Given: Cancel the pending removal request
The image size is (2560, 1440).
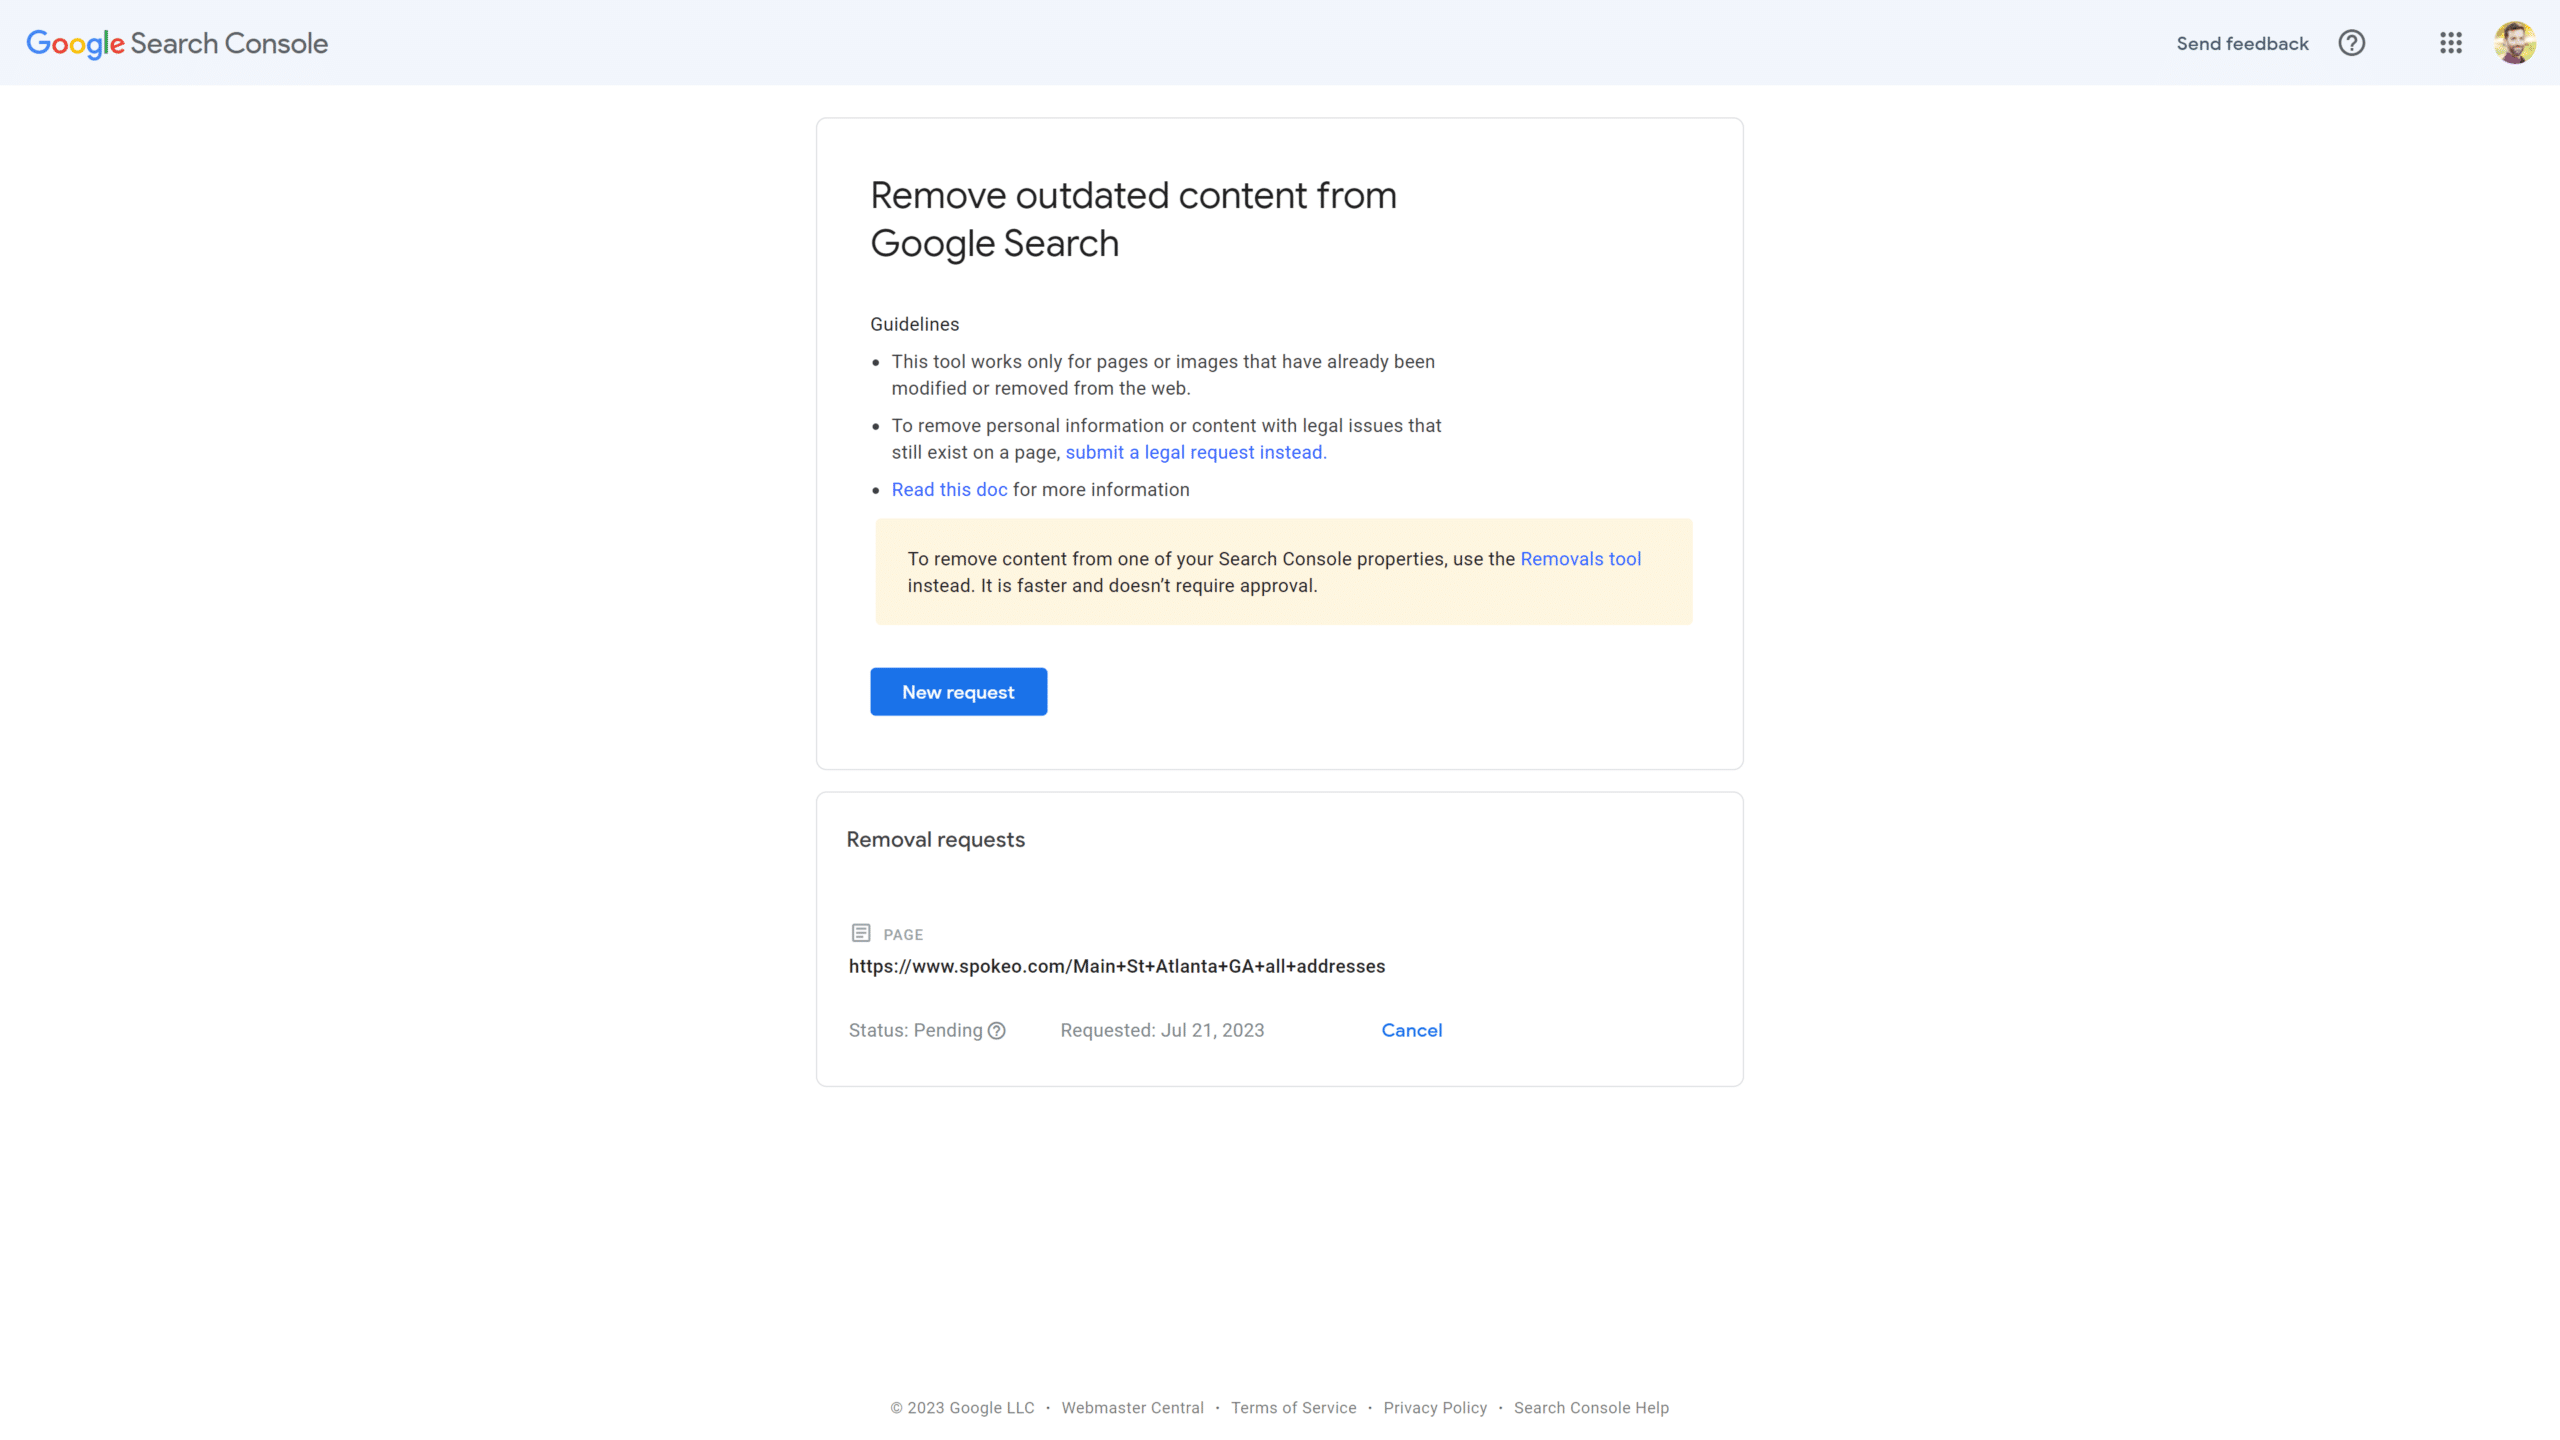Looking at the screenshot, I should click(x=1411, y=1030).
